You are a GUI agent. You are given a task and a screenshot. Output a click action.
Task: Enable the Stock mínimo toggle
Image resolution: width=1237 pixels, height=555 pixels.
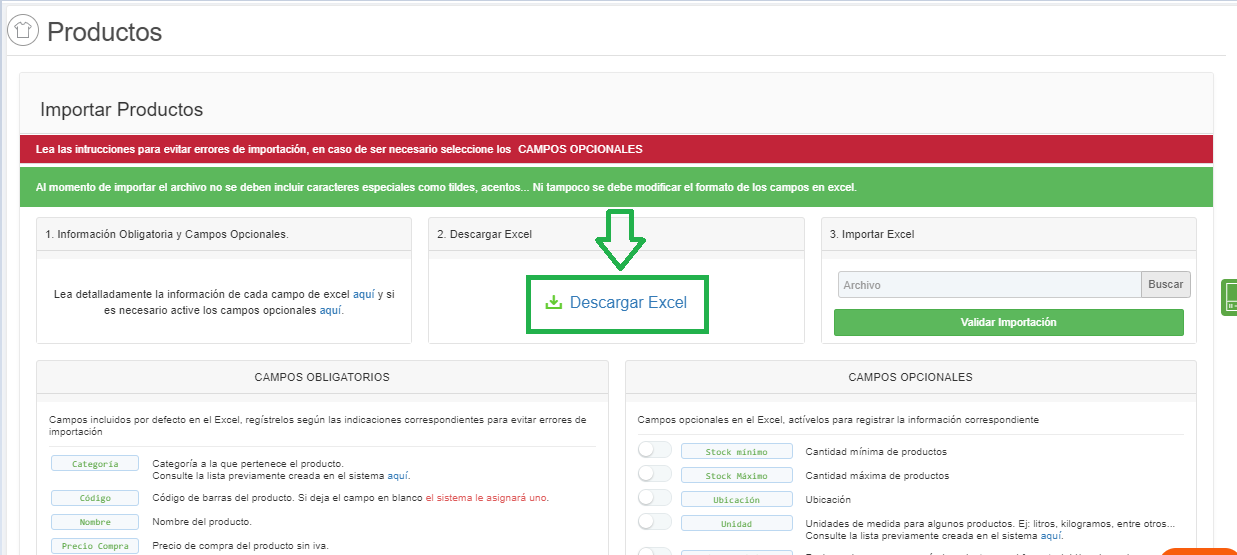(655, 450)
